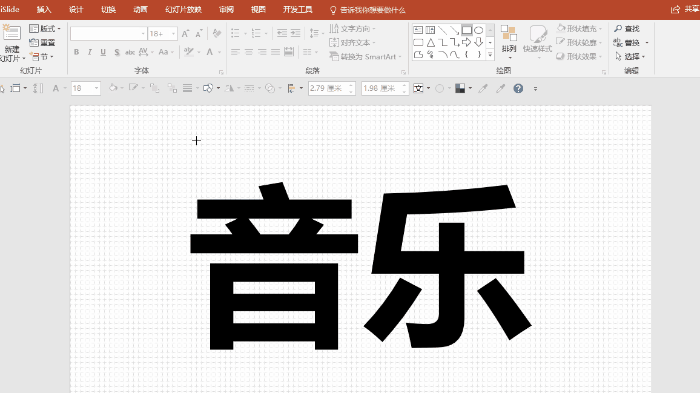
Task: Align text to the left
Action: (235, 52)
